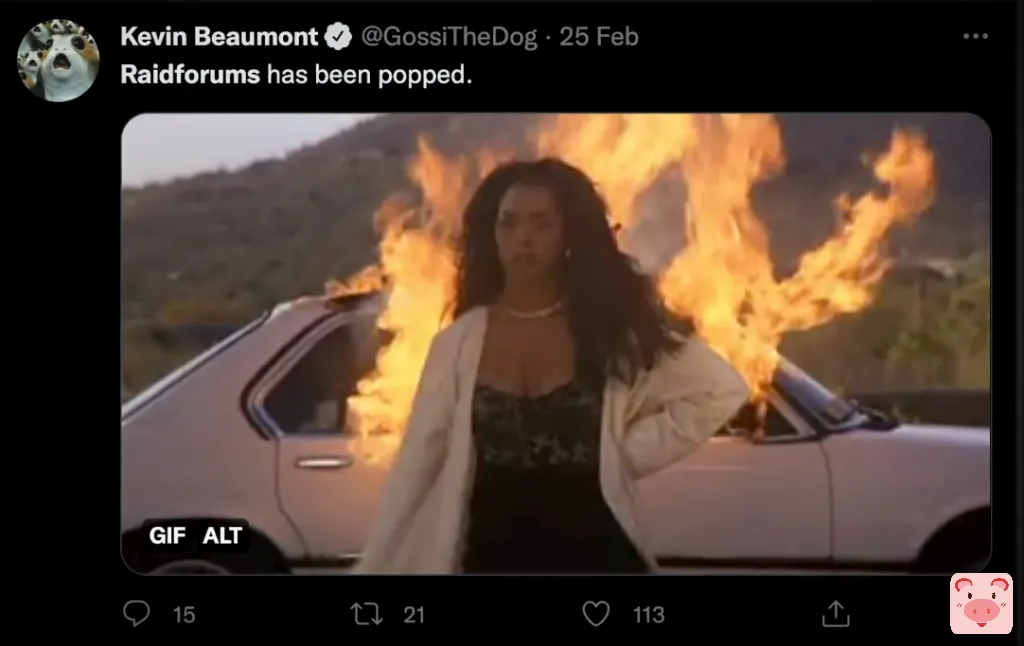
Task: Play the burning car GIF
Action: [556, 344]
